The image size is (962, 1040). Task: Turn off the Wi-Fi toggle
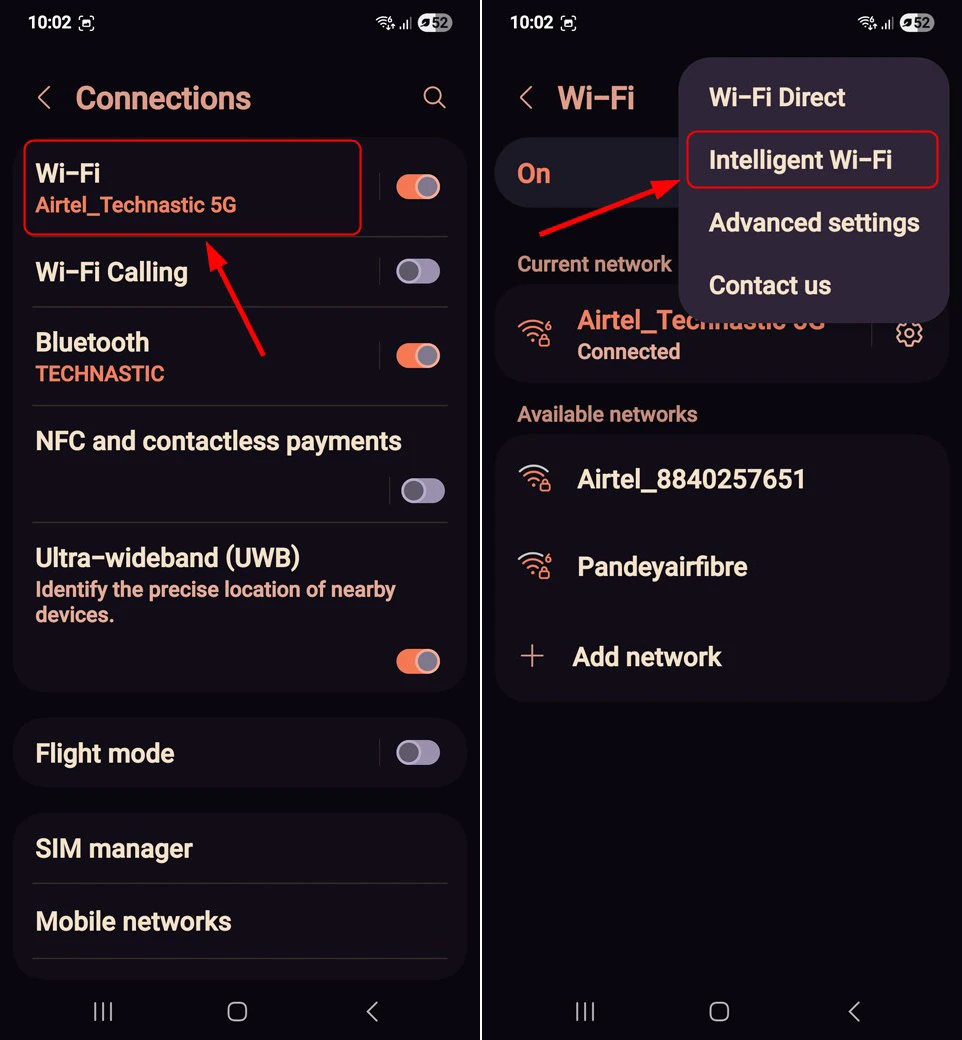[x=418, y=187]
